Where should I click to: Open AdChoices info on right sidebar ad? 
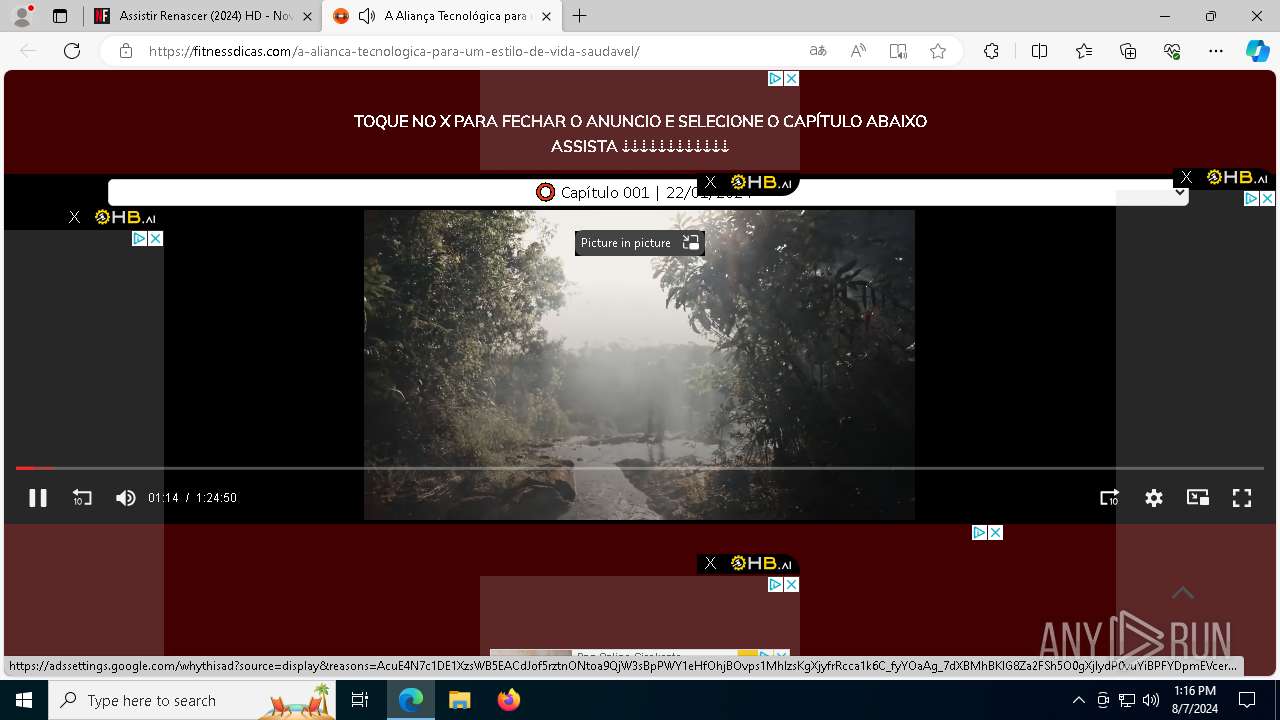click(1251, 198)
